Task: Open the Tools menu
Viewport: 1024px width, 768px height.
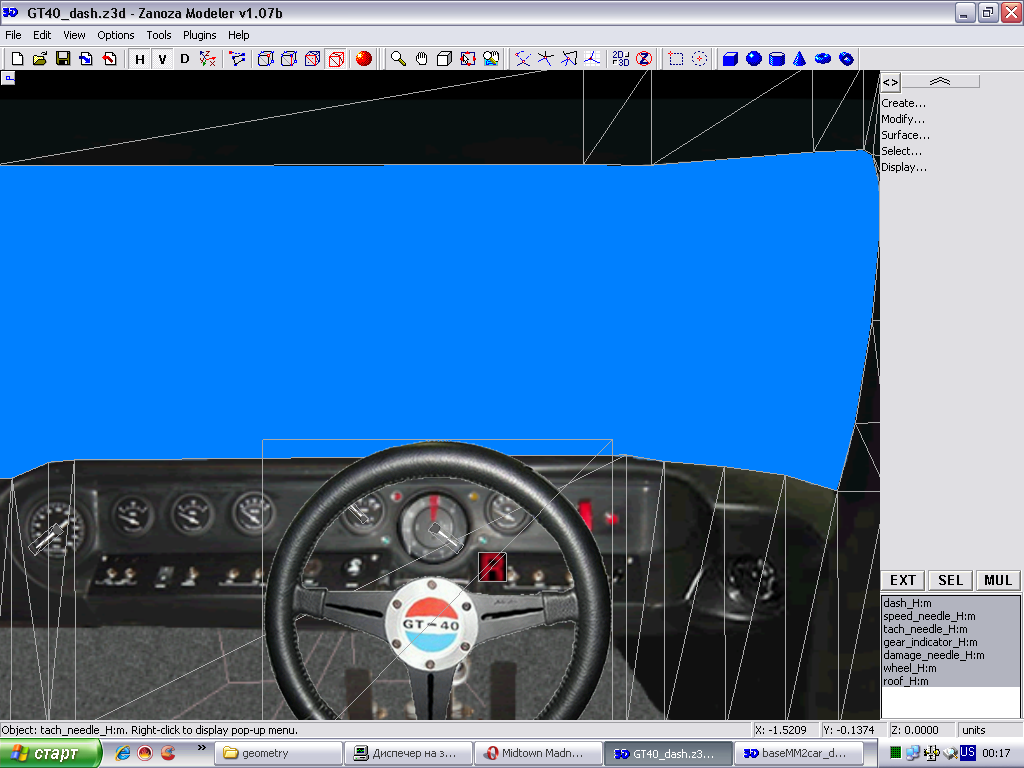Action: (x=159, y=35)
